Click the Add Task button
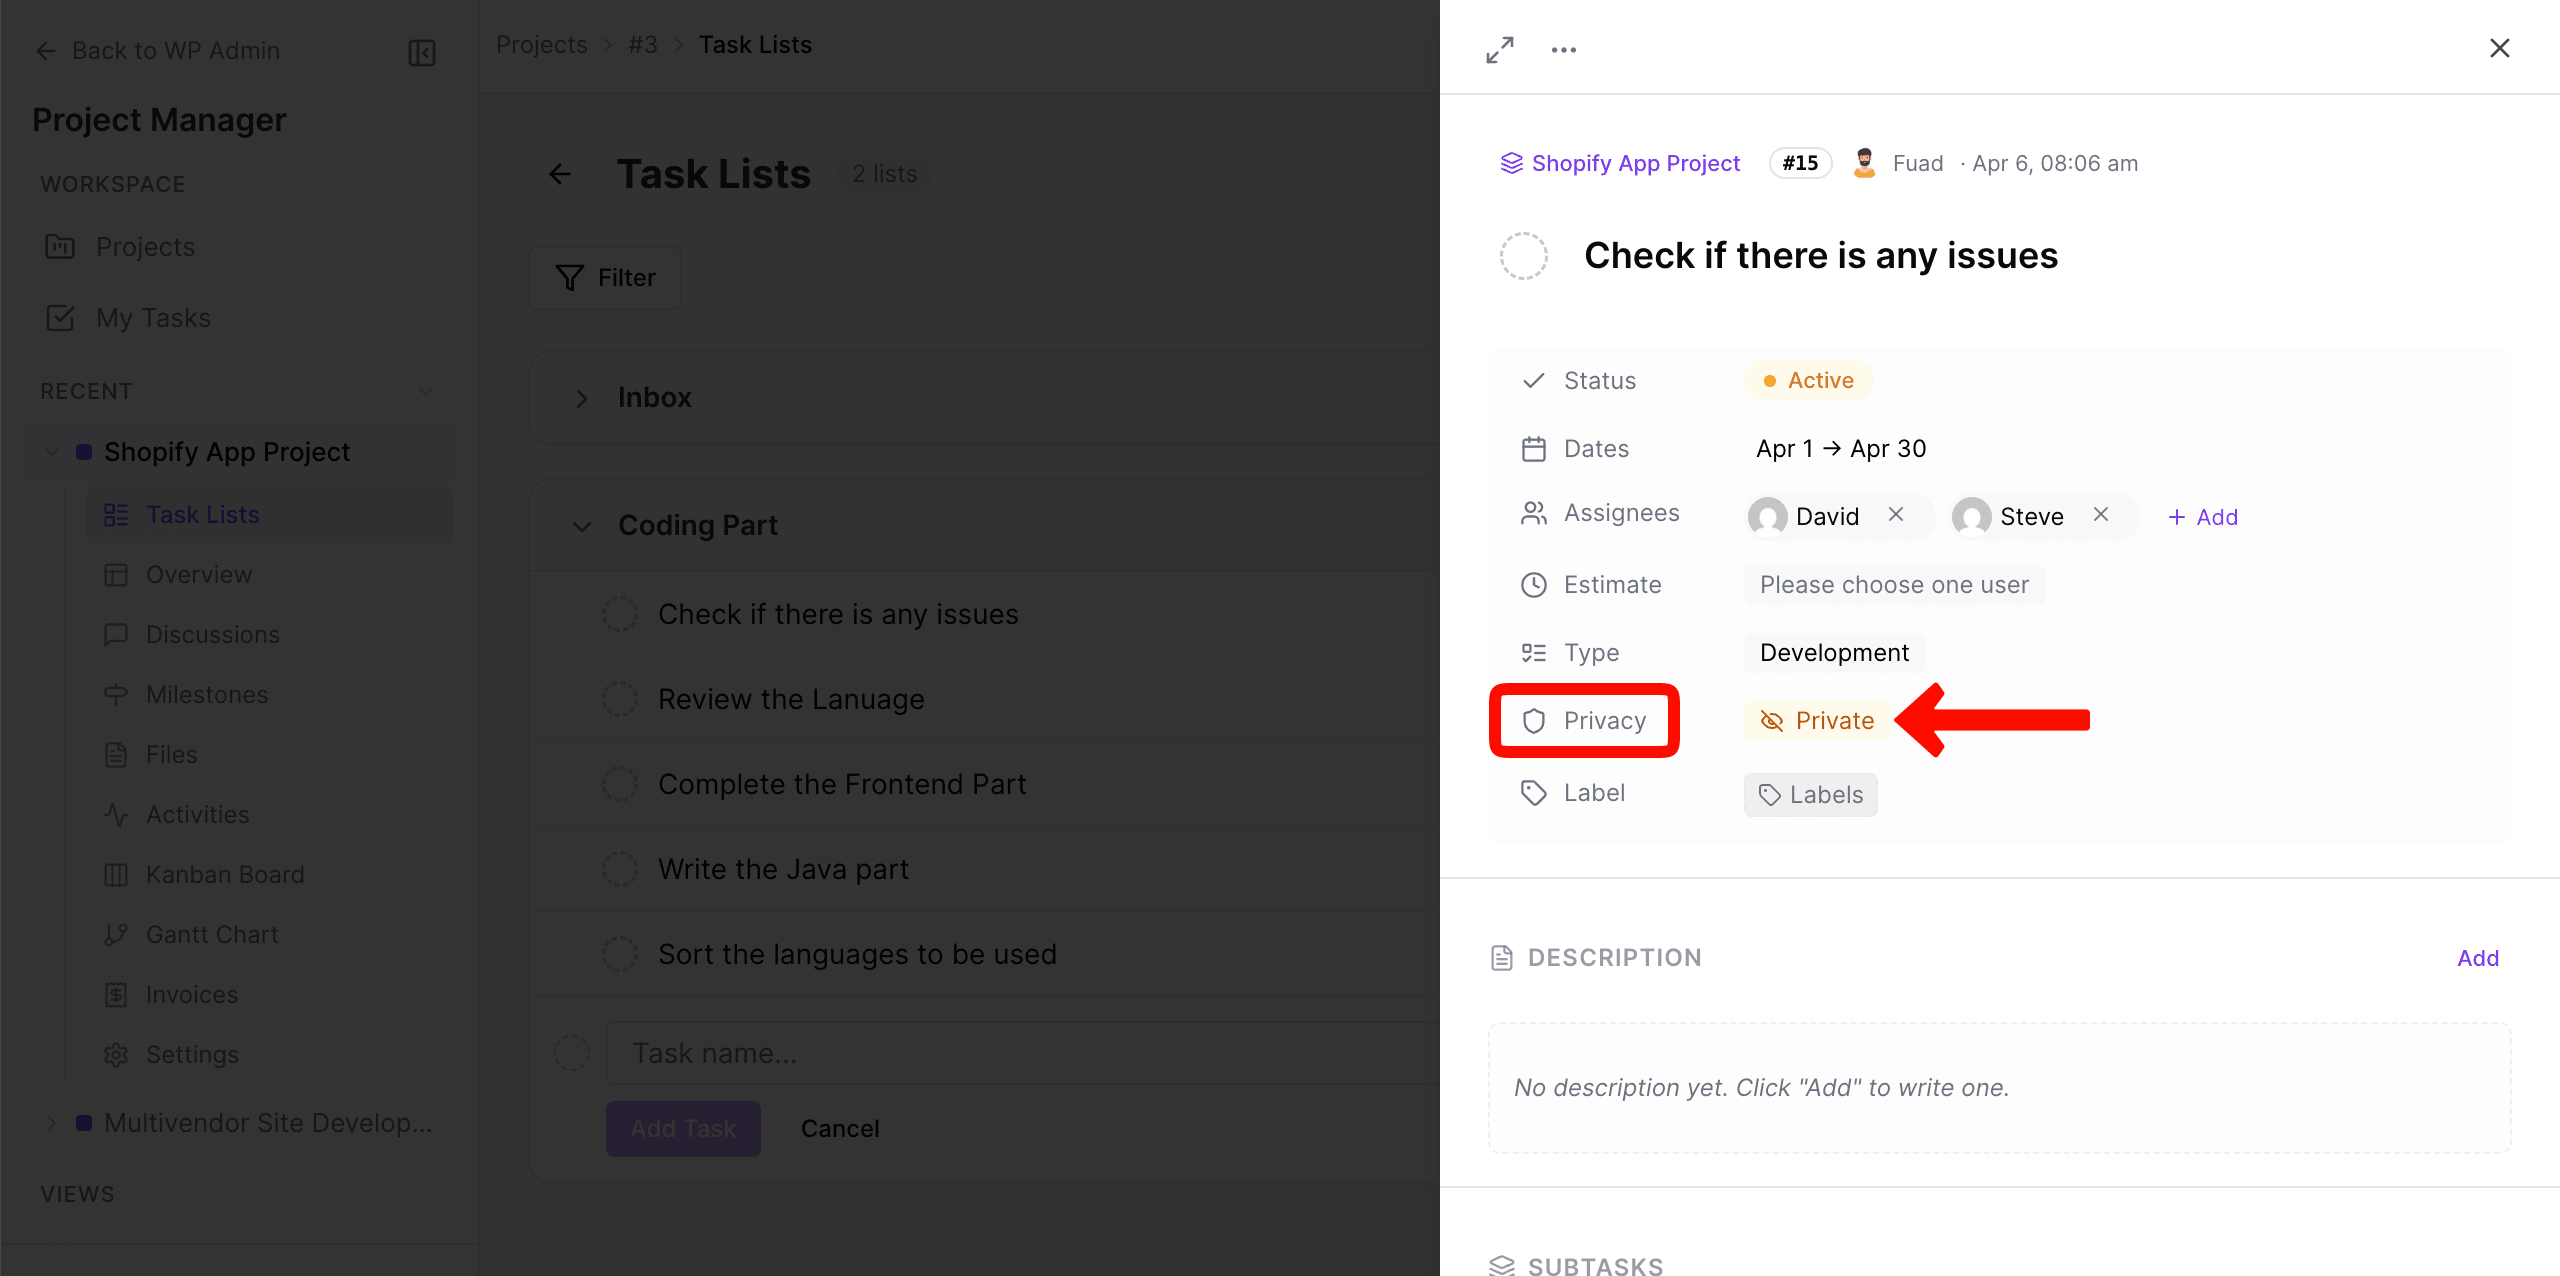 (683, 1128)
